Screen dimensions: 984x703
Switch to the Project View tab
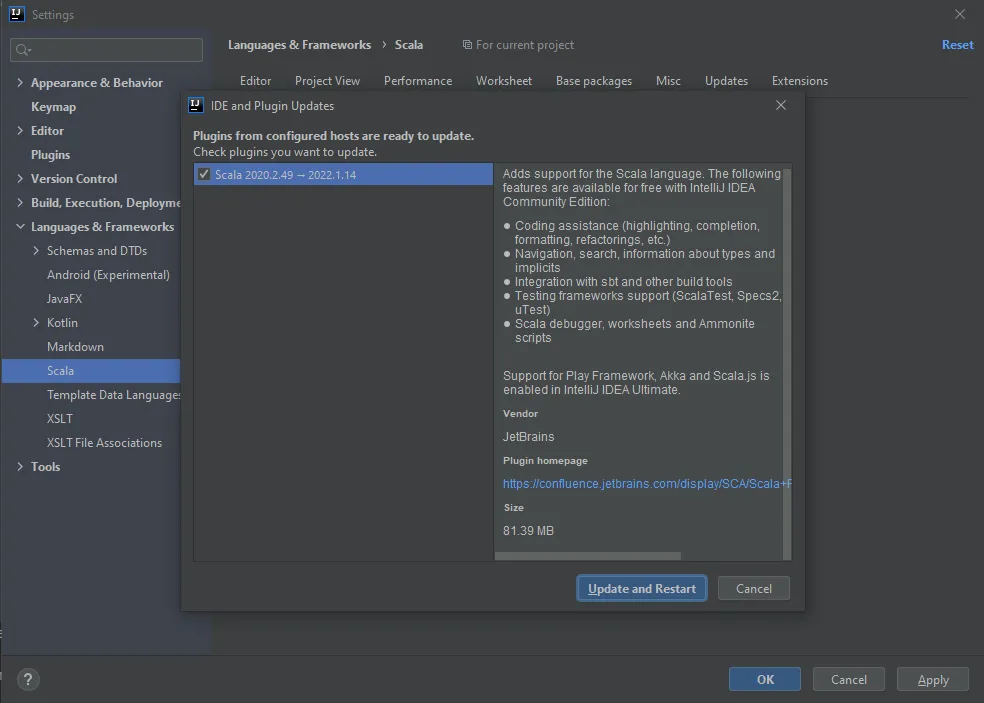click(x=328, y=81)
